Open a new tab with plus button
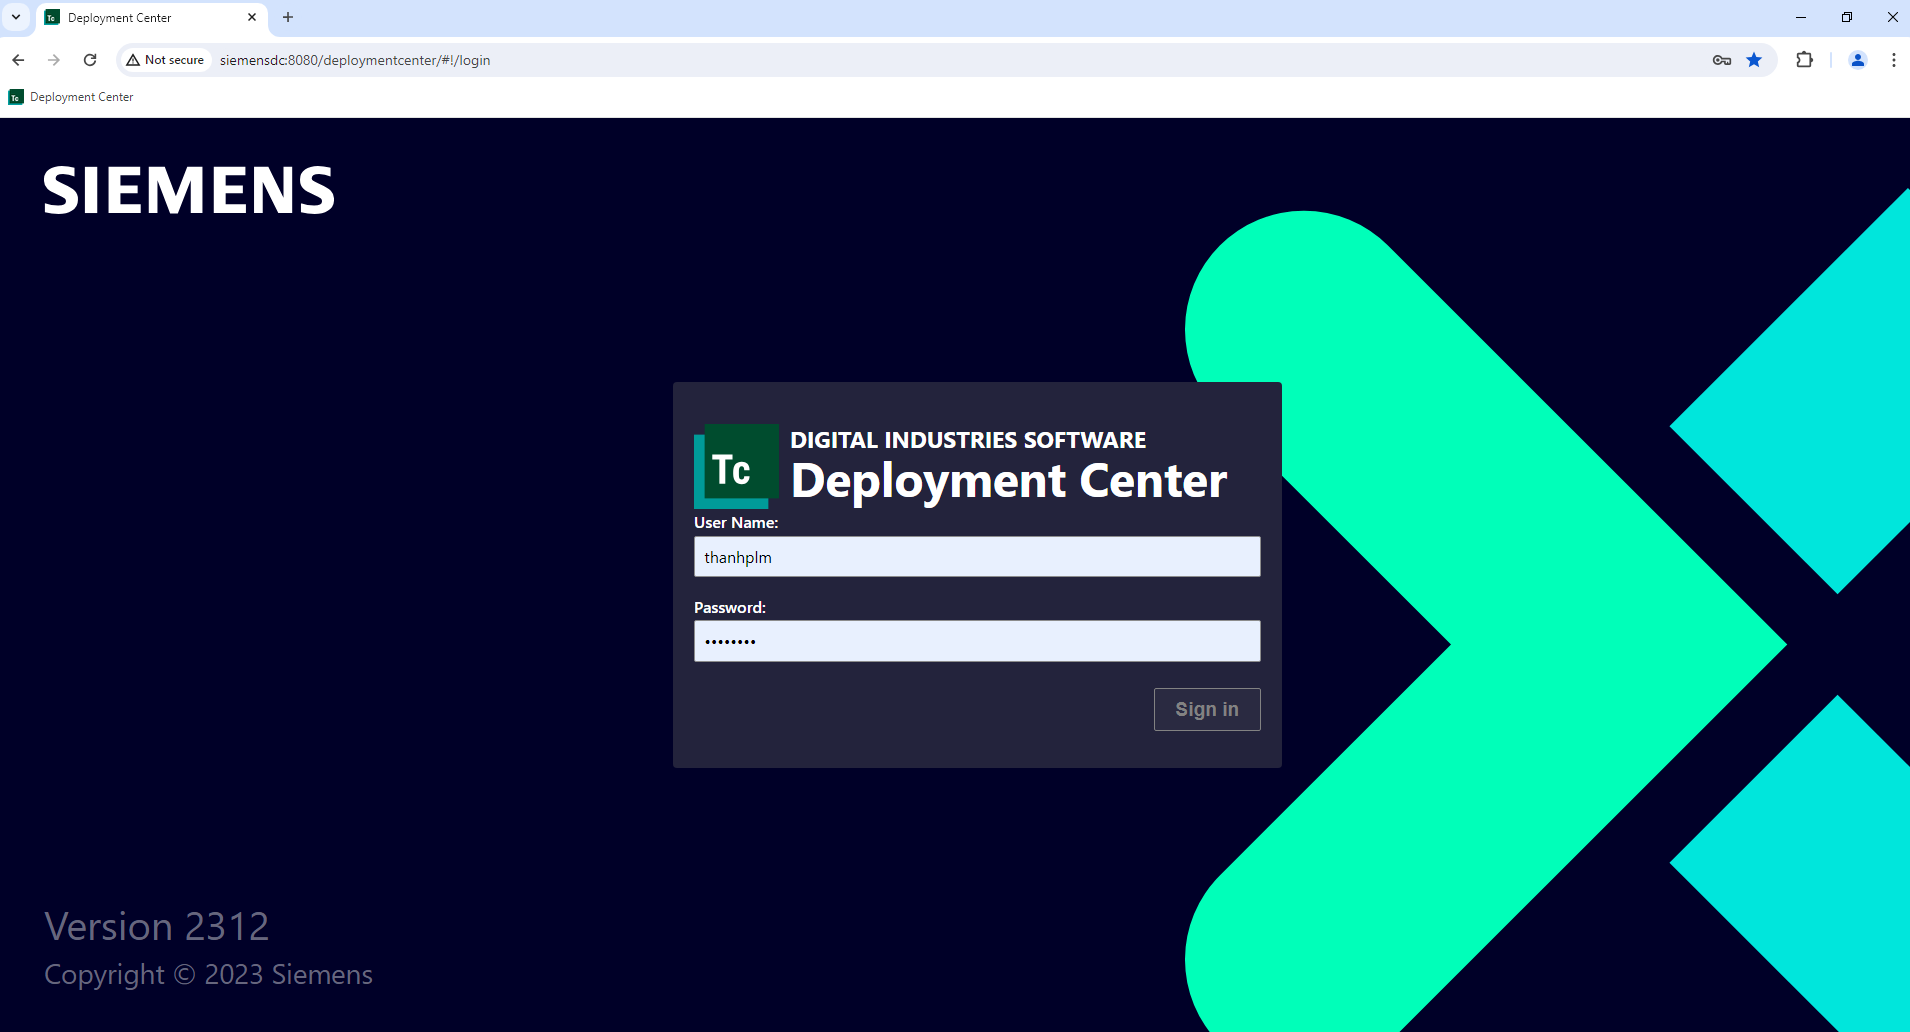Screen dimensions: 1910x1032 288,17
